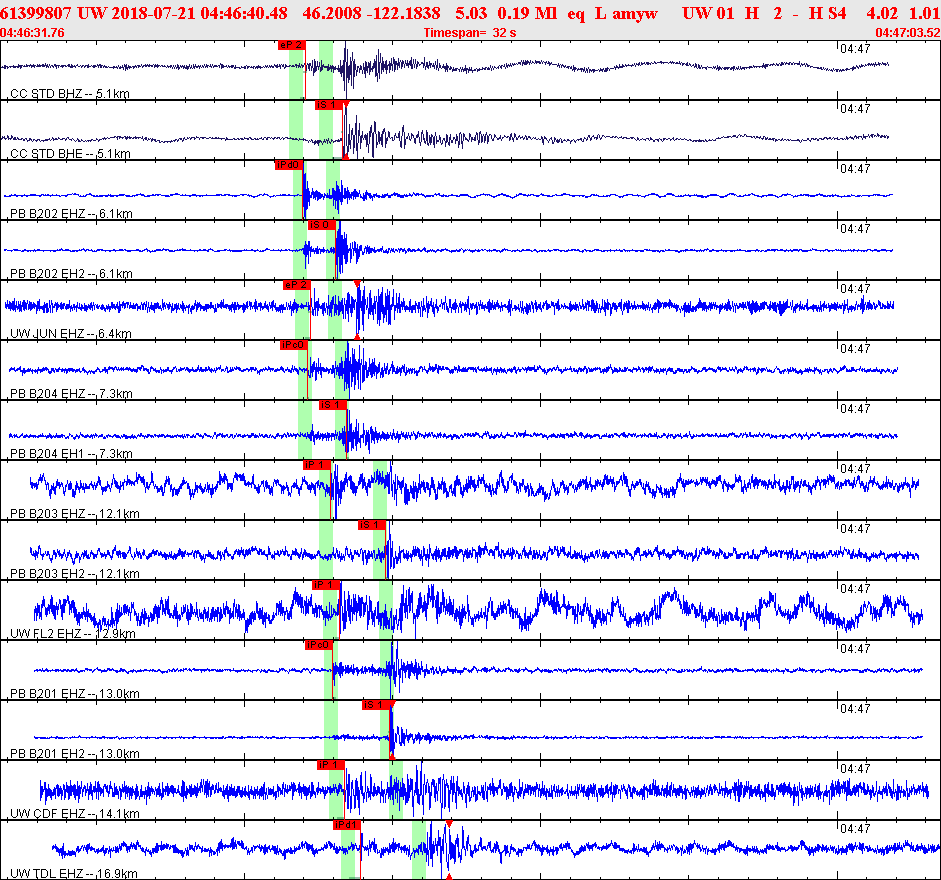The width and height of the screenshot is (941, 880).
Task: Select the 'PB B202 EHZ -- 6.1km' label
Action: point(71,214)
